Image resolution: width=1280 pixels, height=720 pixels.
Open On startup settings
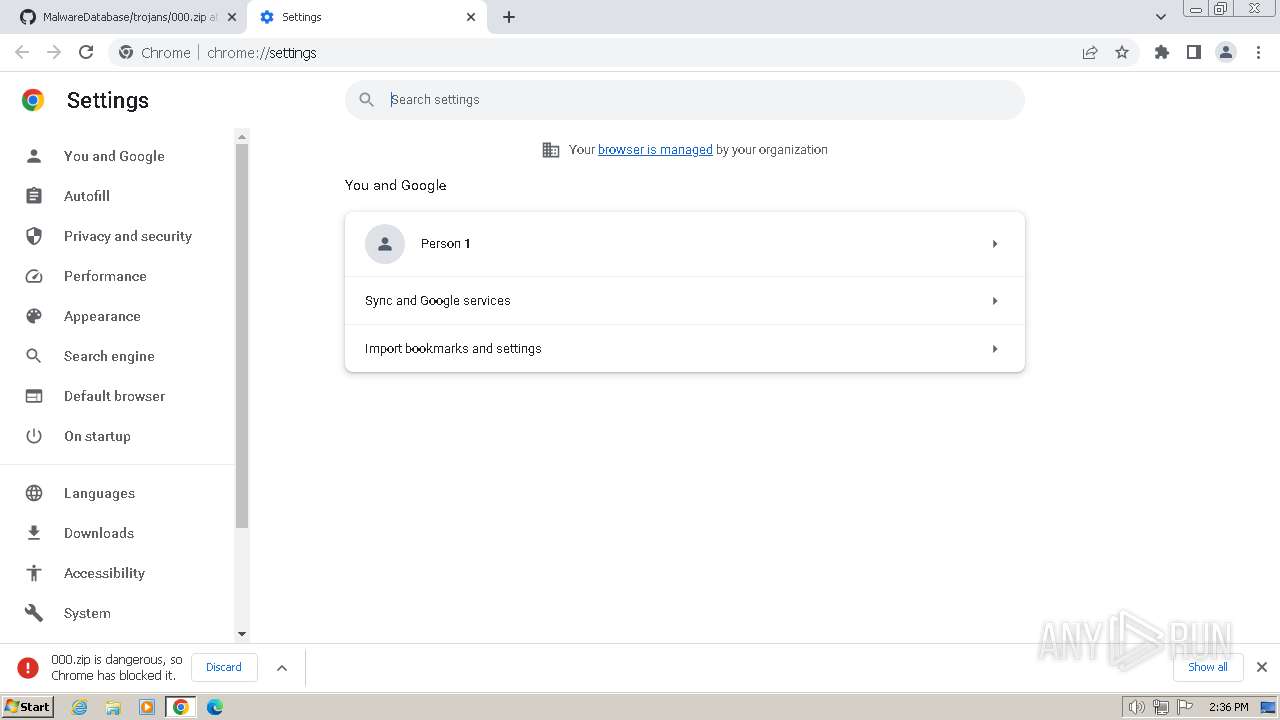[x=97, y=436]
